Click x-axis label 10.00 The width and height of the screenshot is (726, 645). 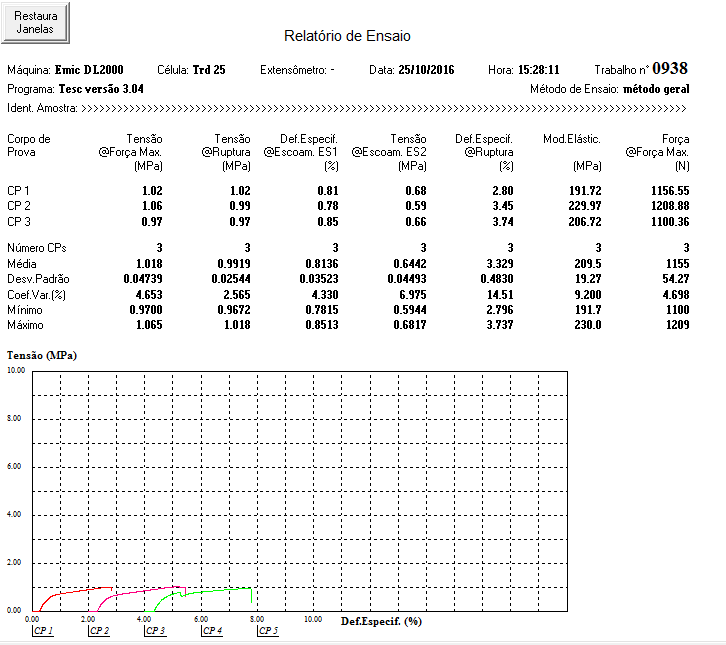coord(313,619)
